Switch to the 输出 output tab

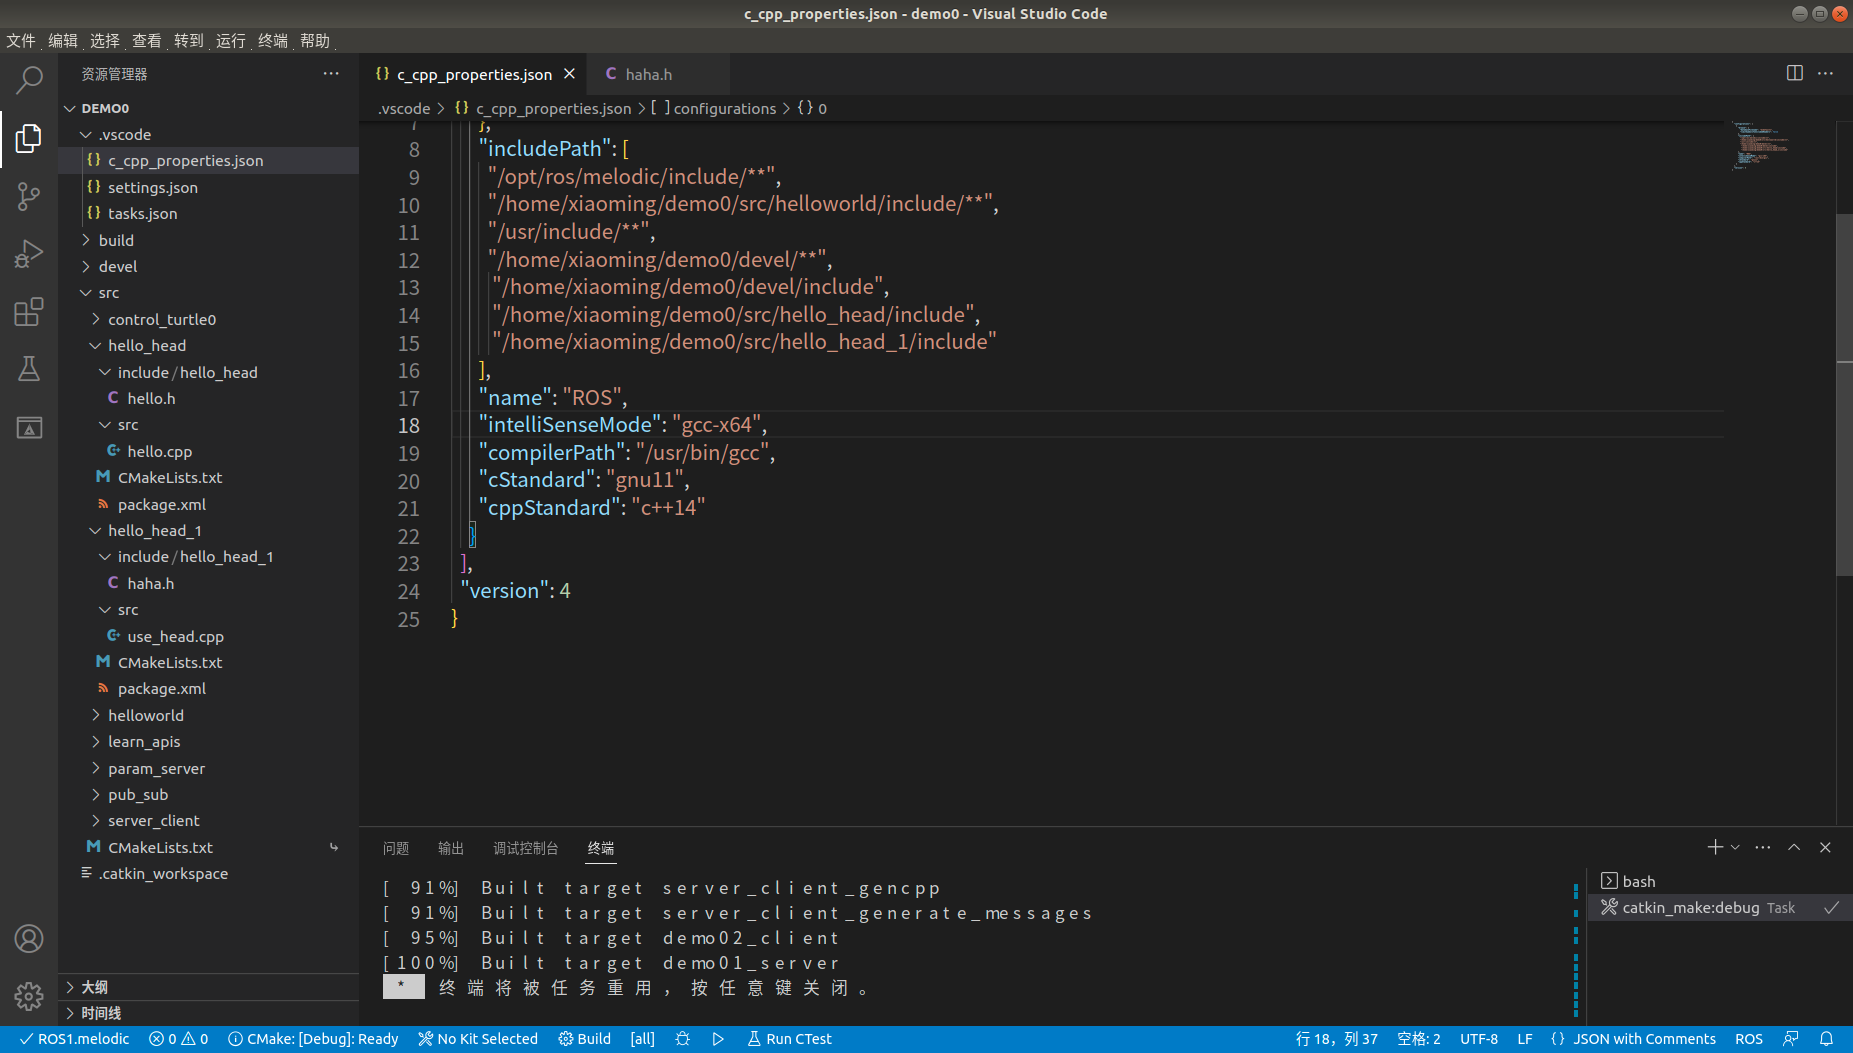coord(451,848)
